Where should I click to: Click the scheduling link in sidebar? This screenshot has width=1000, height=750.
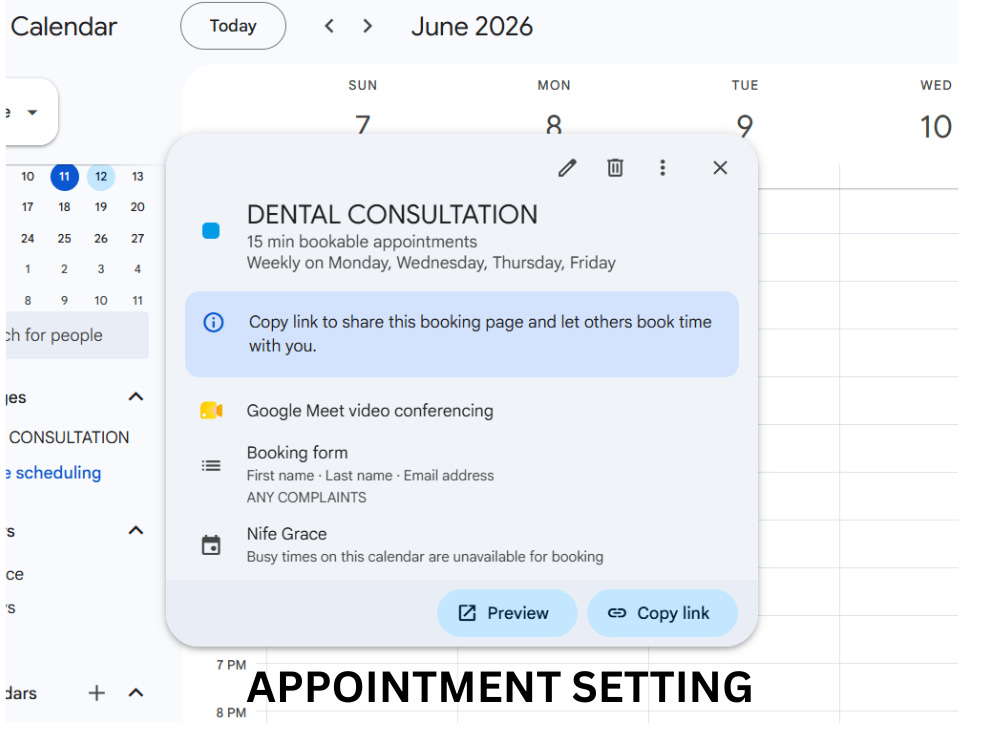pos(54,473)
